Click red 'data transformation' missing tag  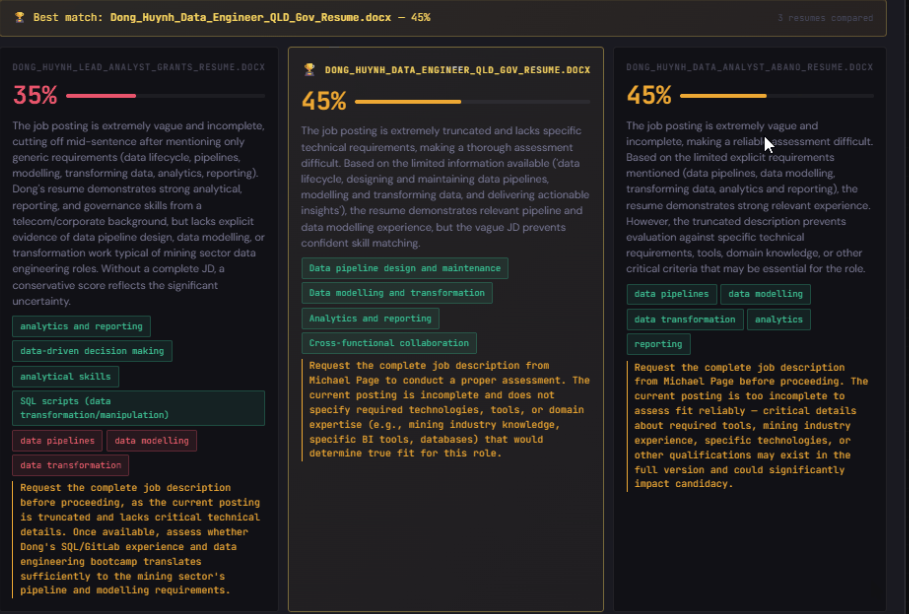(x=71, y=465)
